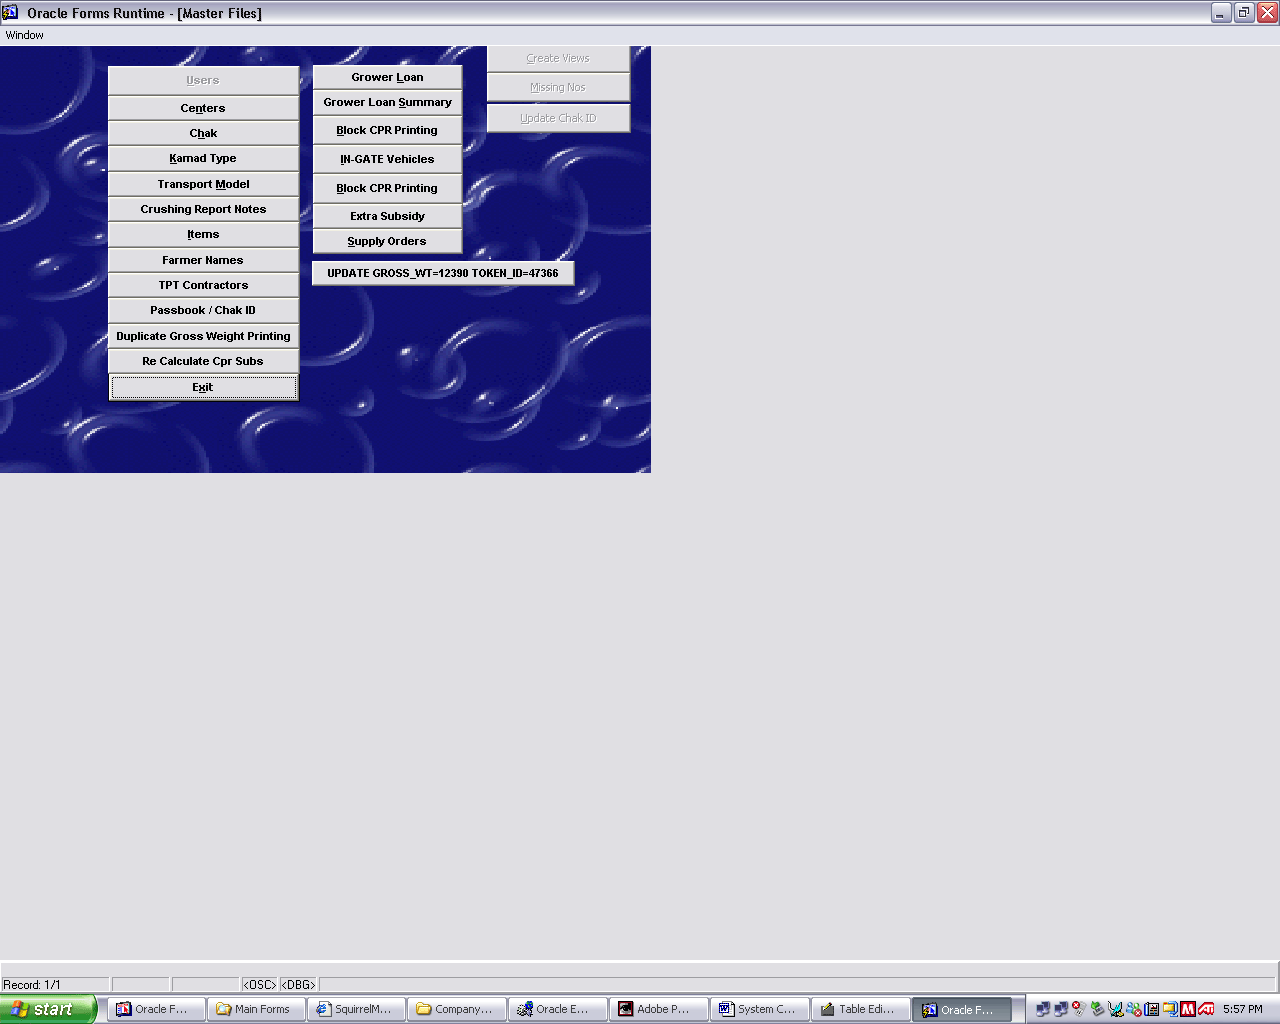This screenshot has width=1280, height=1024.
Task: Click Re Calculate Cpr Subs
Action: [203, 361]
